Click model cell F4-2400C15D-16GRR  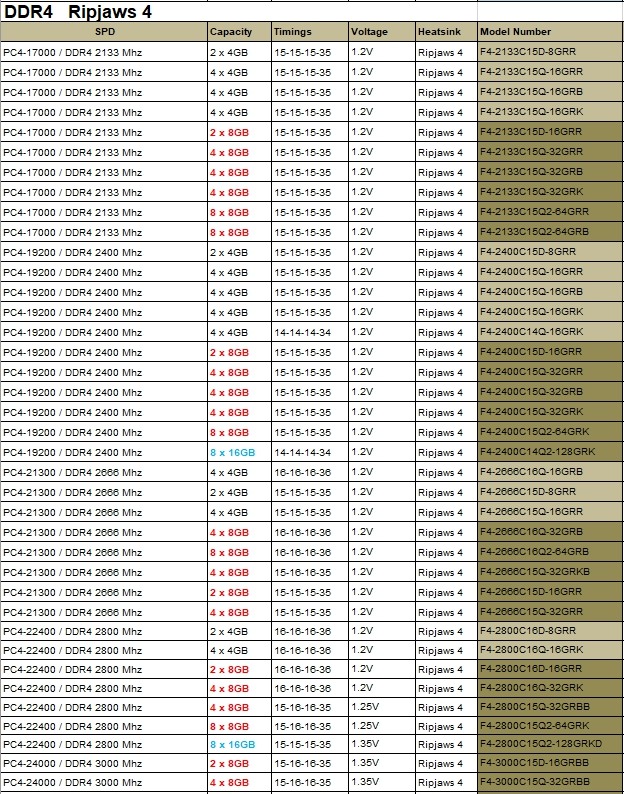550,352
